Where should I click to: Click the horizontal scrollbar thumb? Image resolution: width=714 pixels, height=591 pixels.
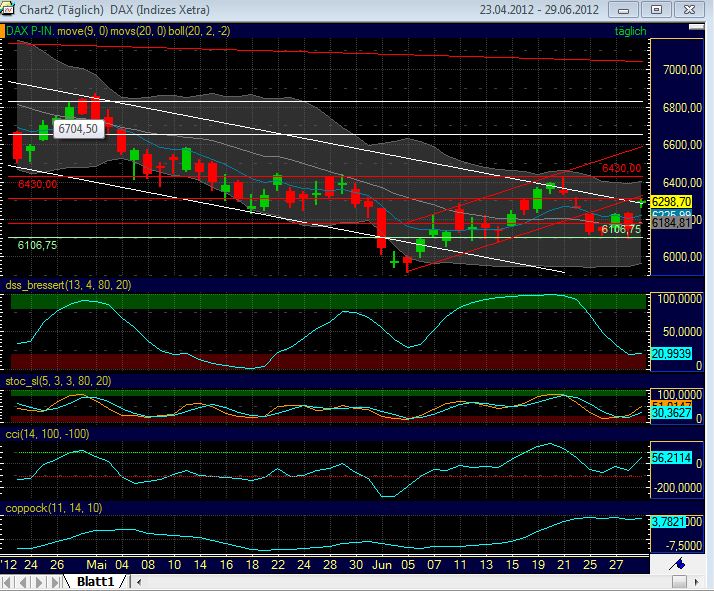point(679,582)
